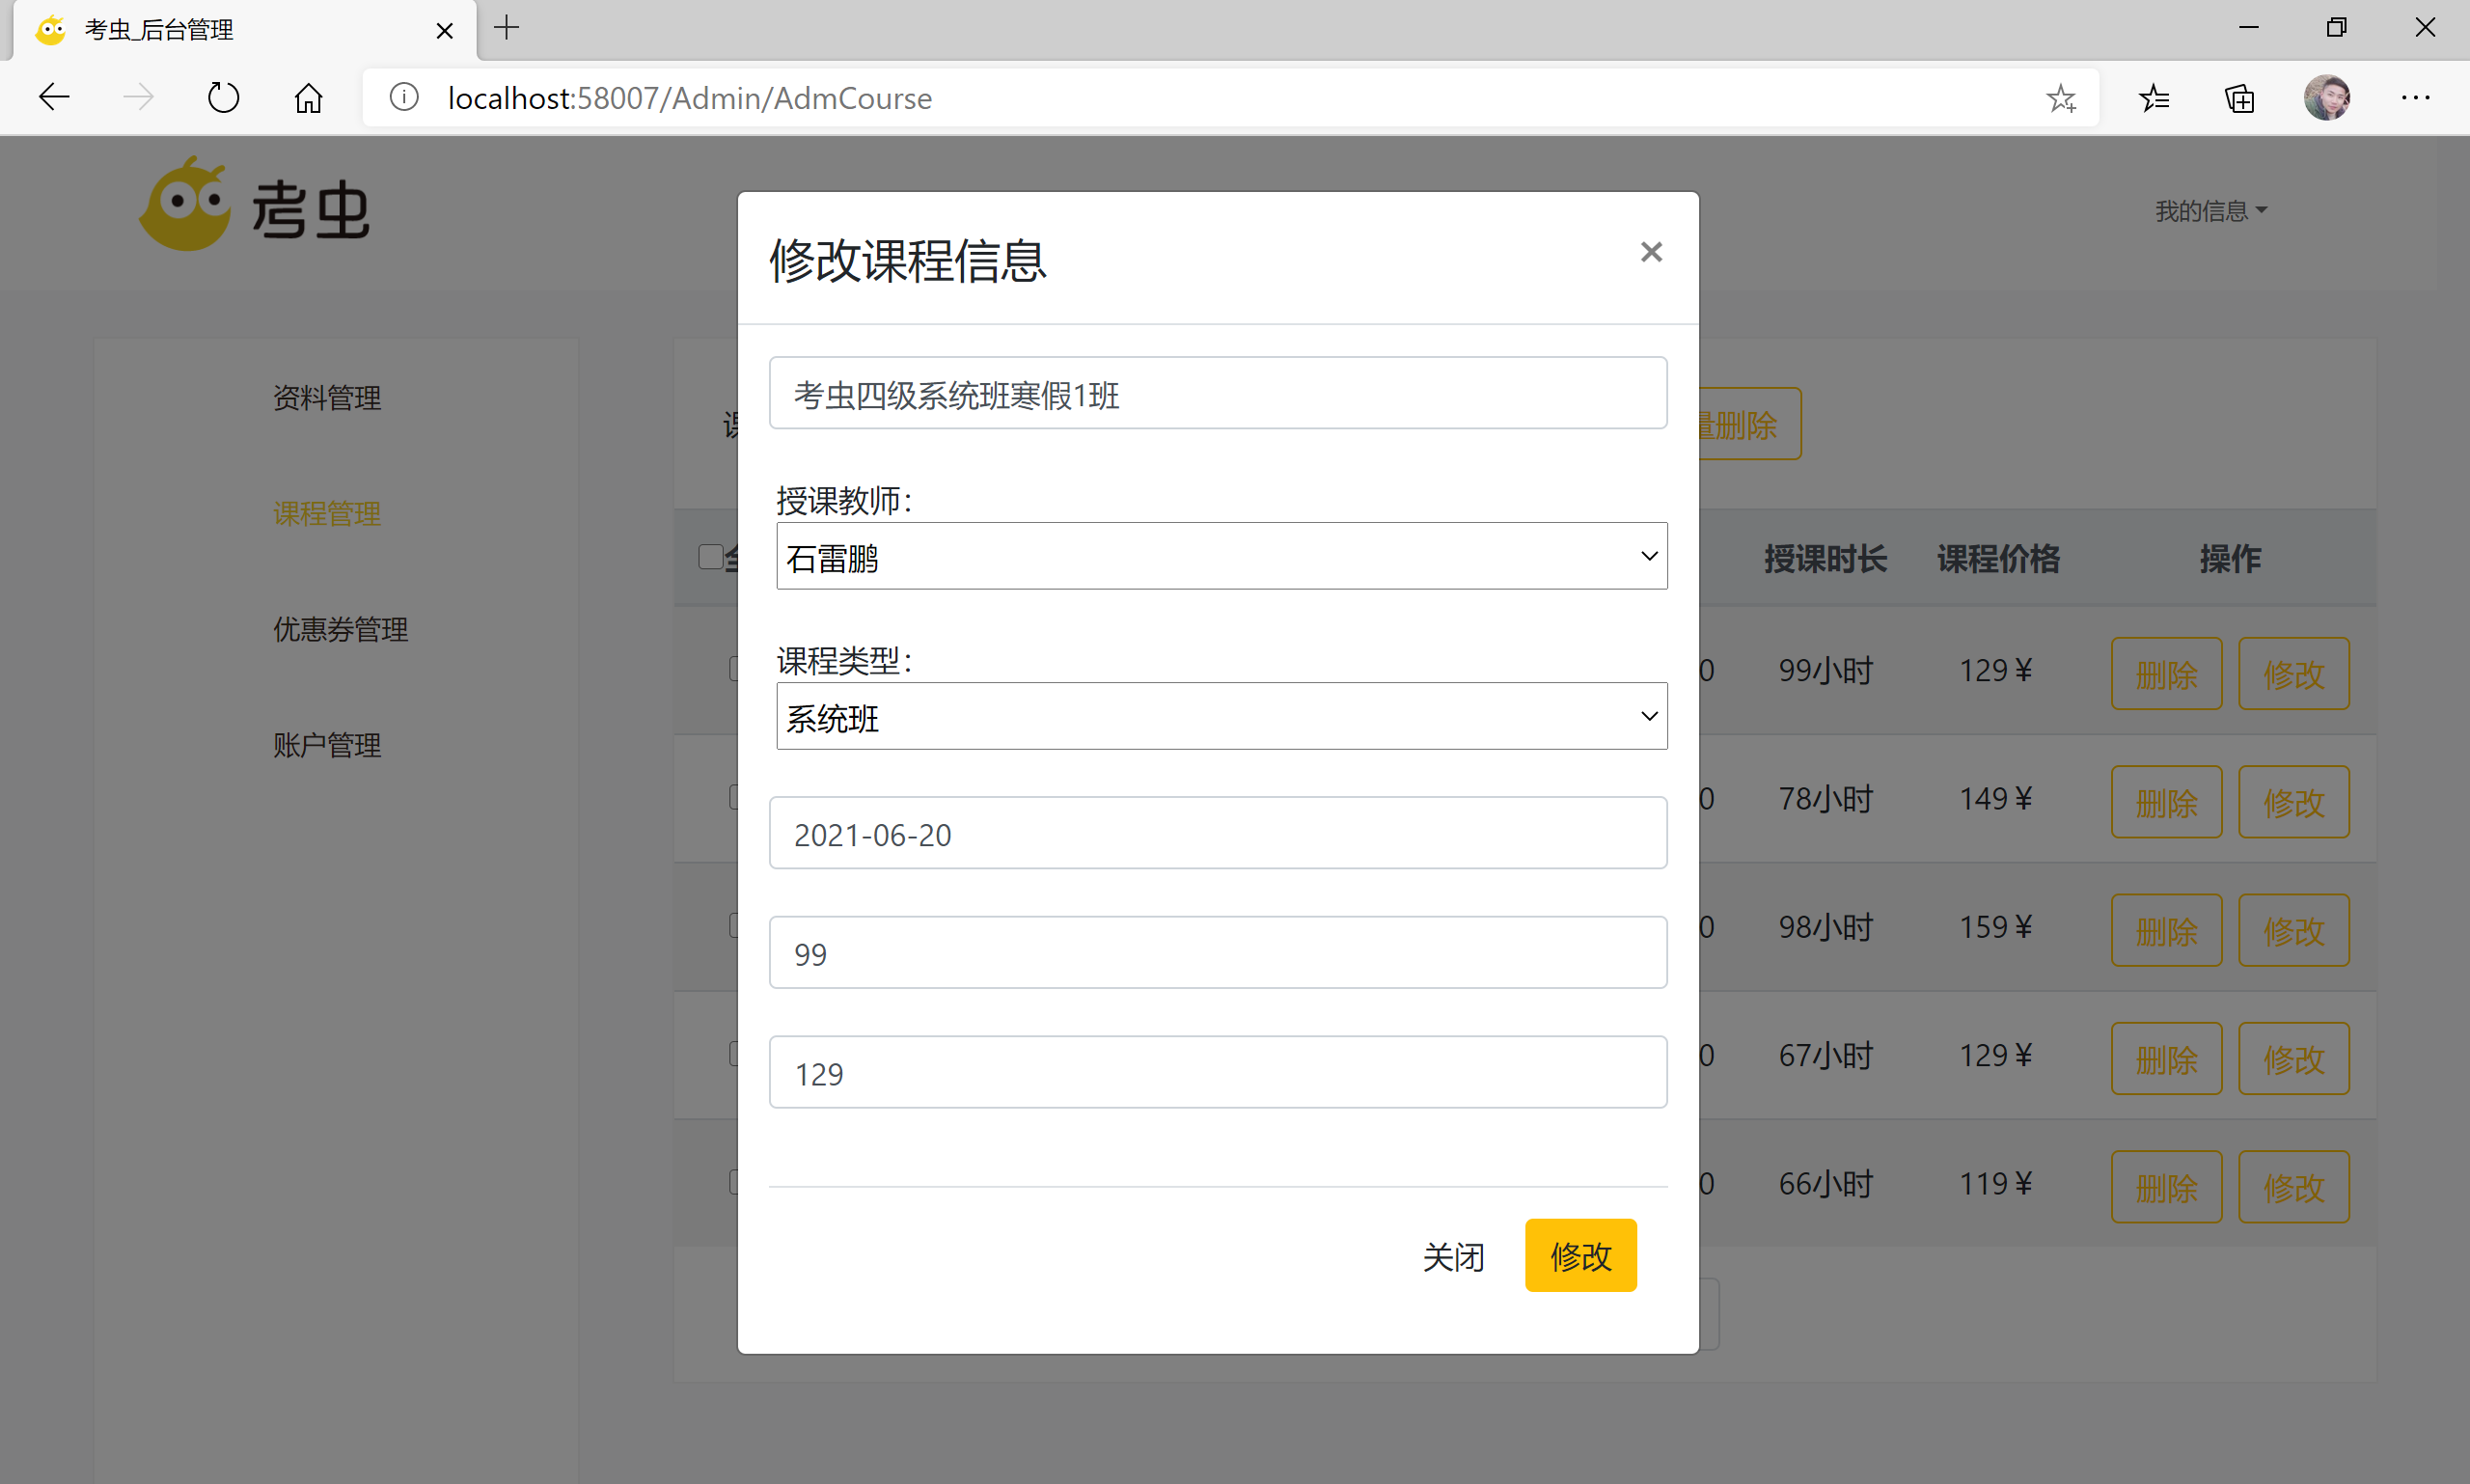The image size is (2470, 1484).
Task: Open the browser profile avatar
Action: point(2326,97)
